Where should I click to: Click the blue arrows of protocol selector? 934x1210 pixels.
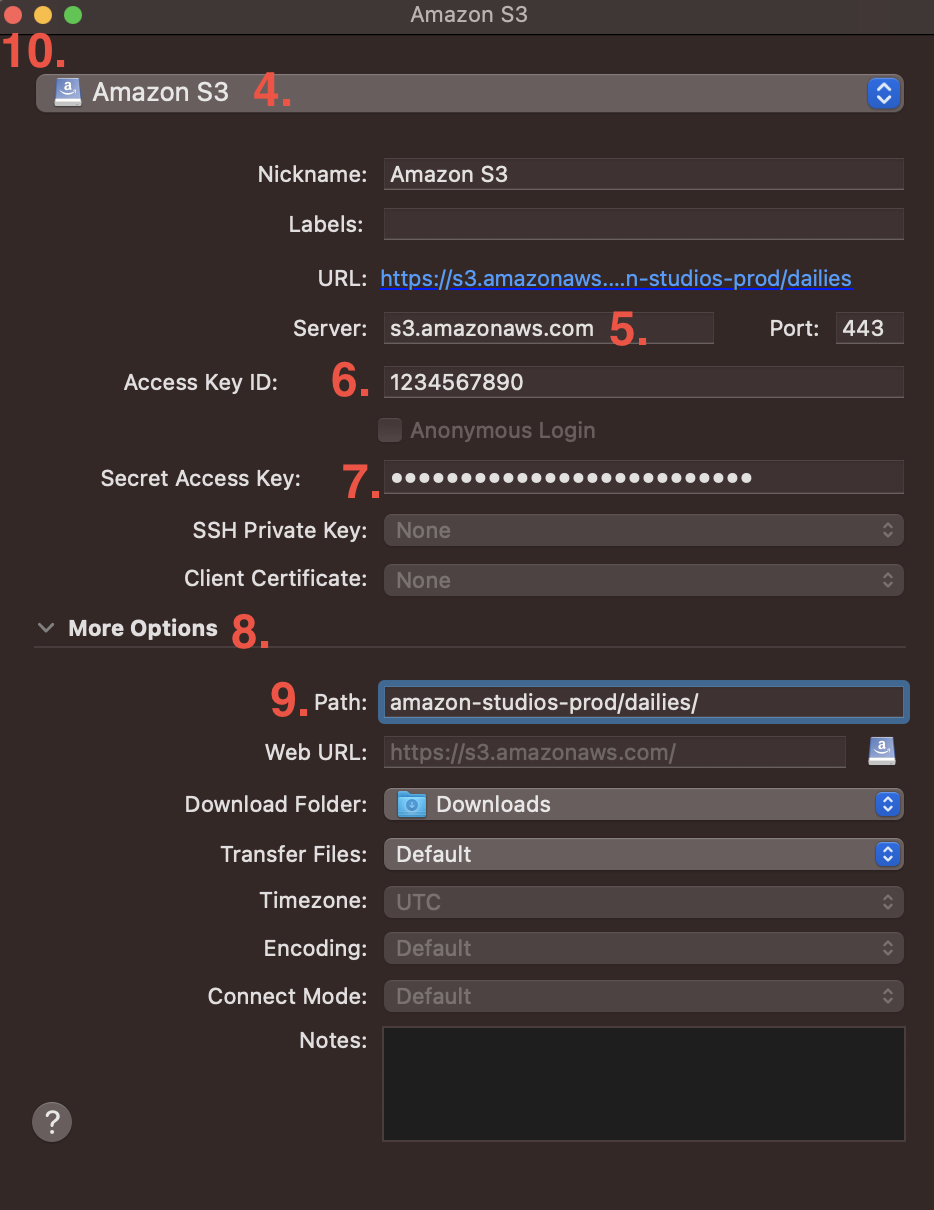coord(883,93)
